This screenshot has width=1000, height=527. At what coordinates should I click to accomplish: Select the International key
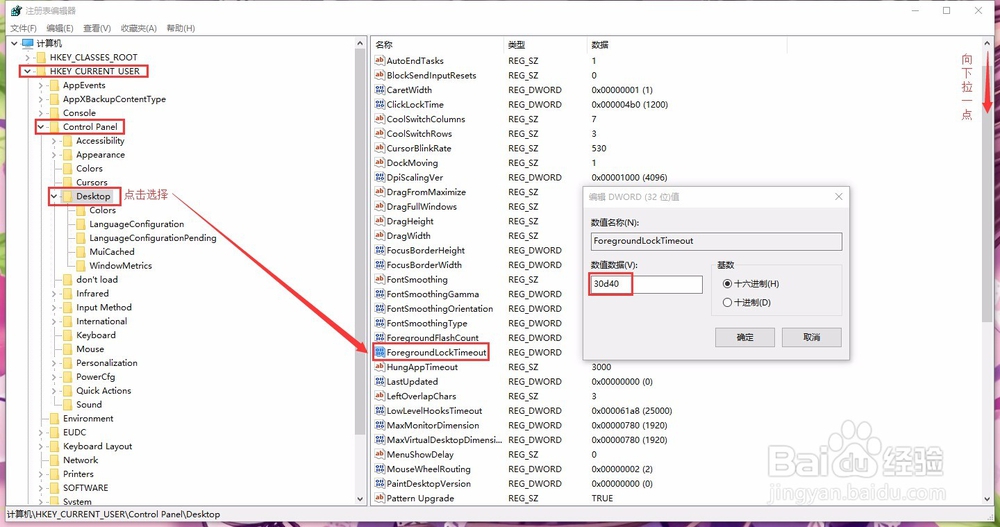pos(101,322)
